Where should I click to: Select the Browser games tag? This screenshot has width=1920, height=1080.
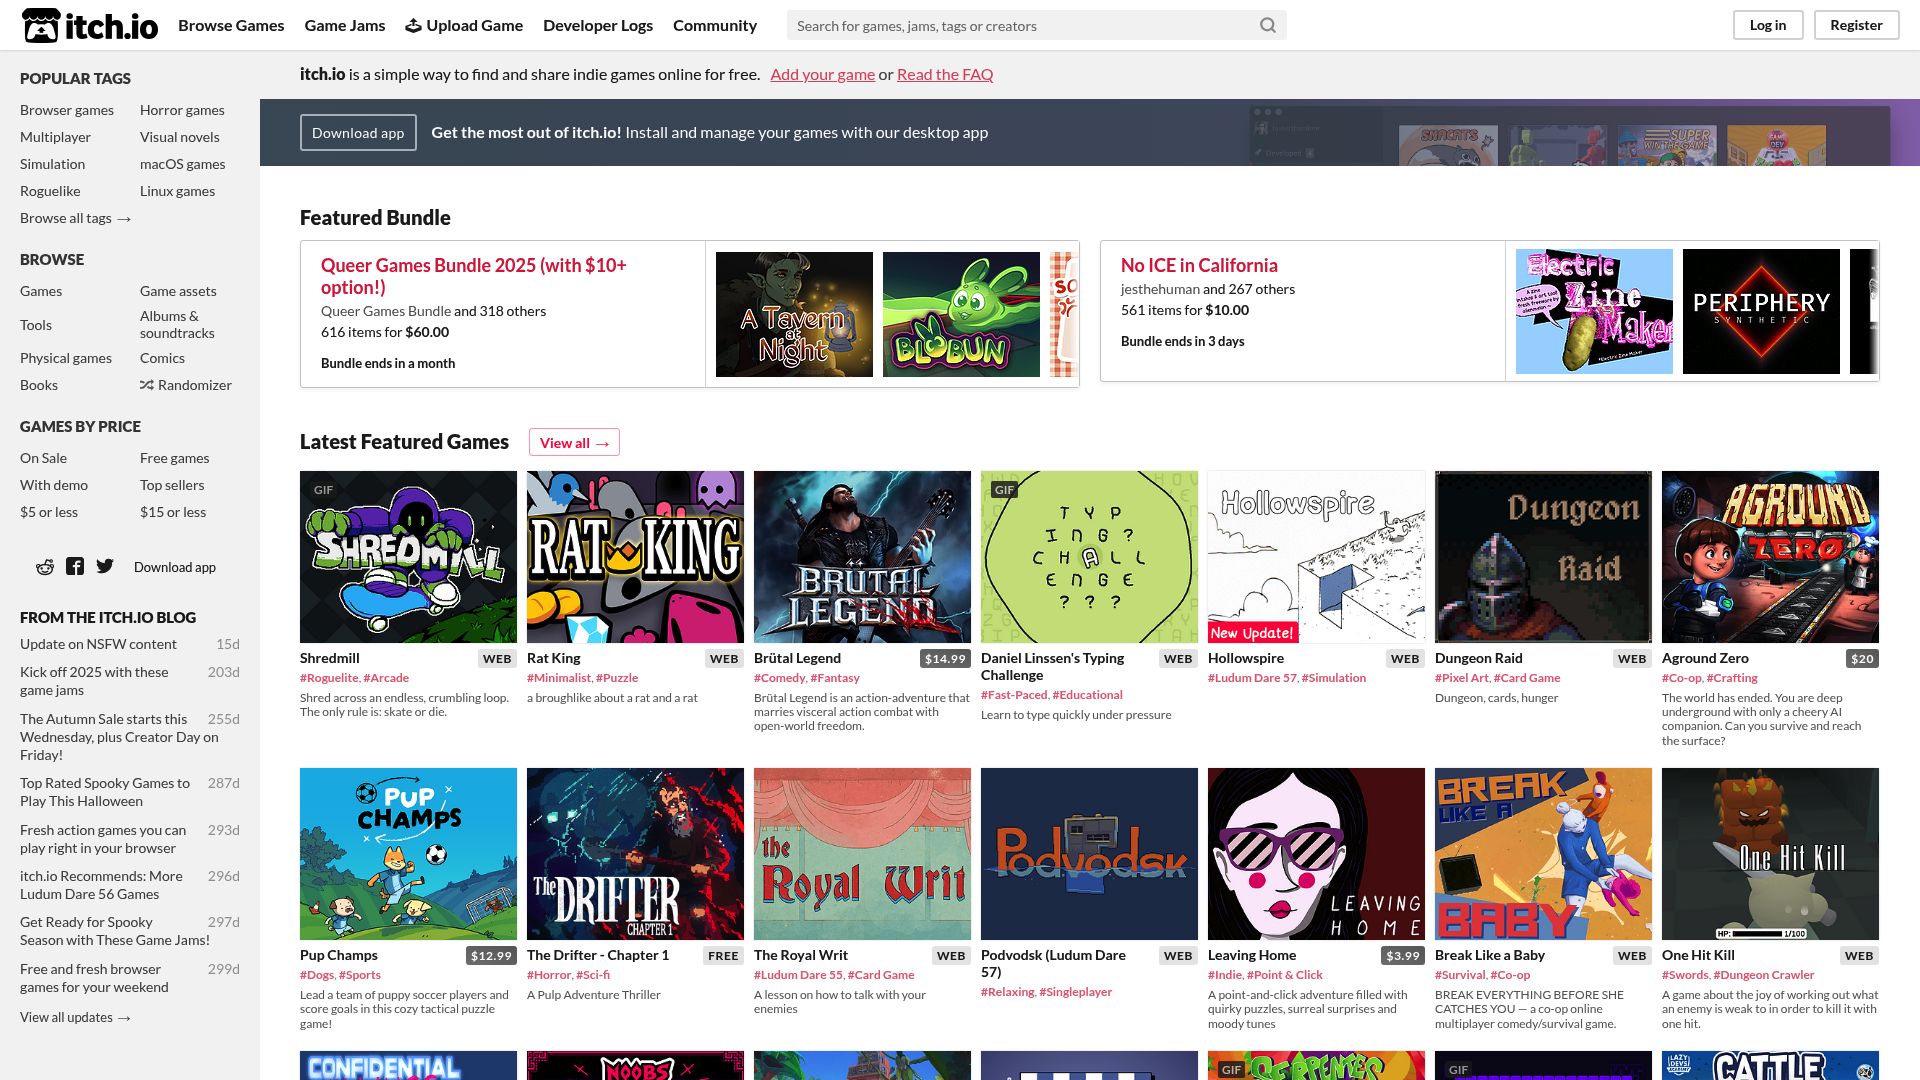(x=67, y=110)
